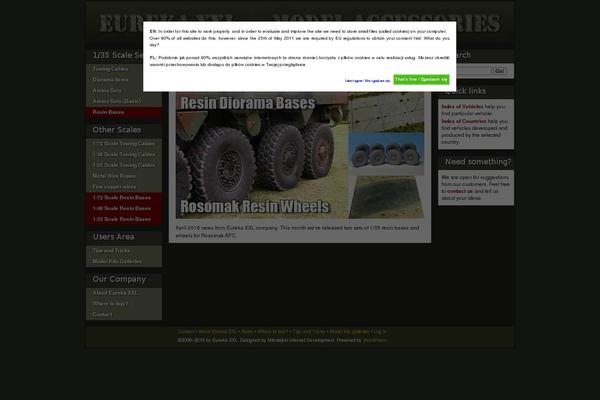This screenshot has height=400, width=600.
Task: Open Model Kits Galleries under Users Area
Action: click(x=124, y=261)
